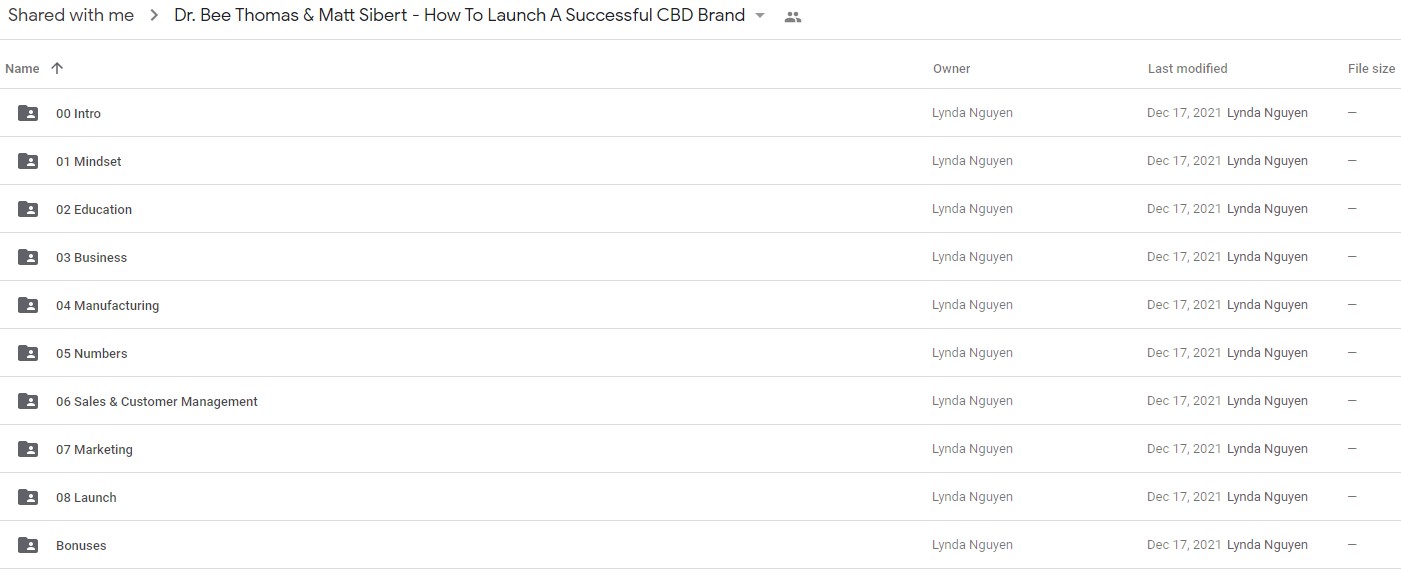Click the folder icon for 02 Education
Image resolution: width=1401 pixels, height=582 pixels.
28,209
